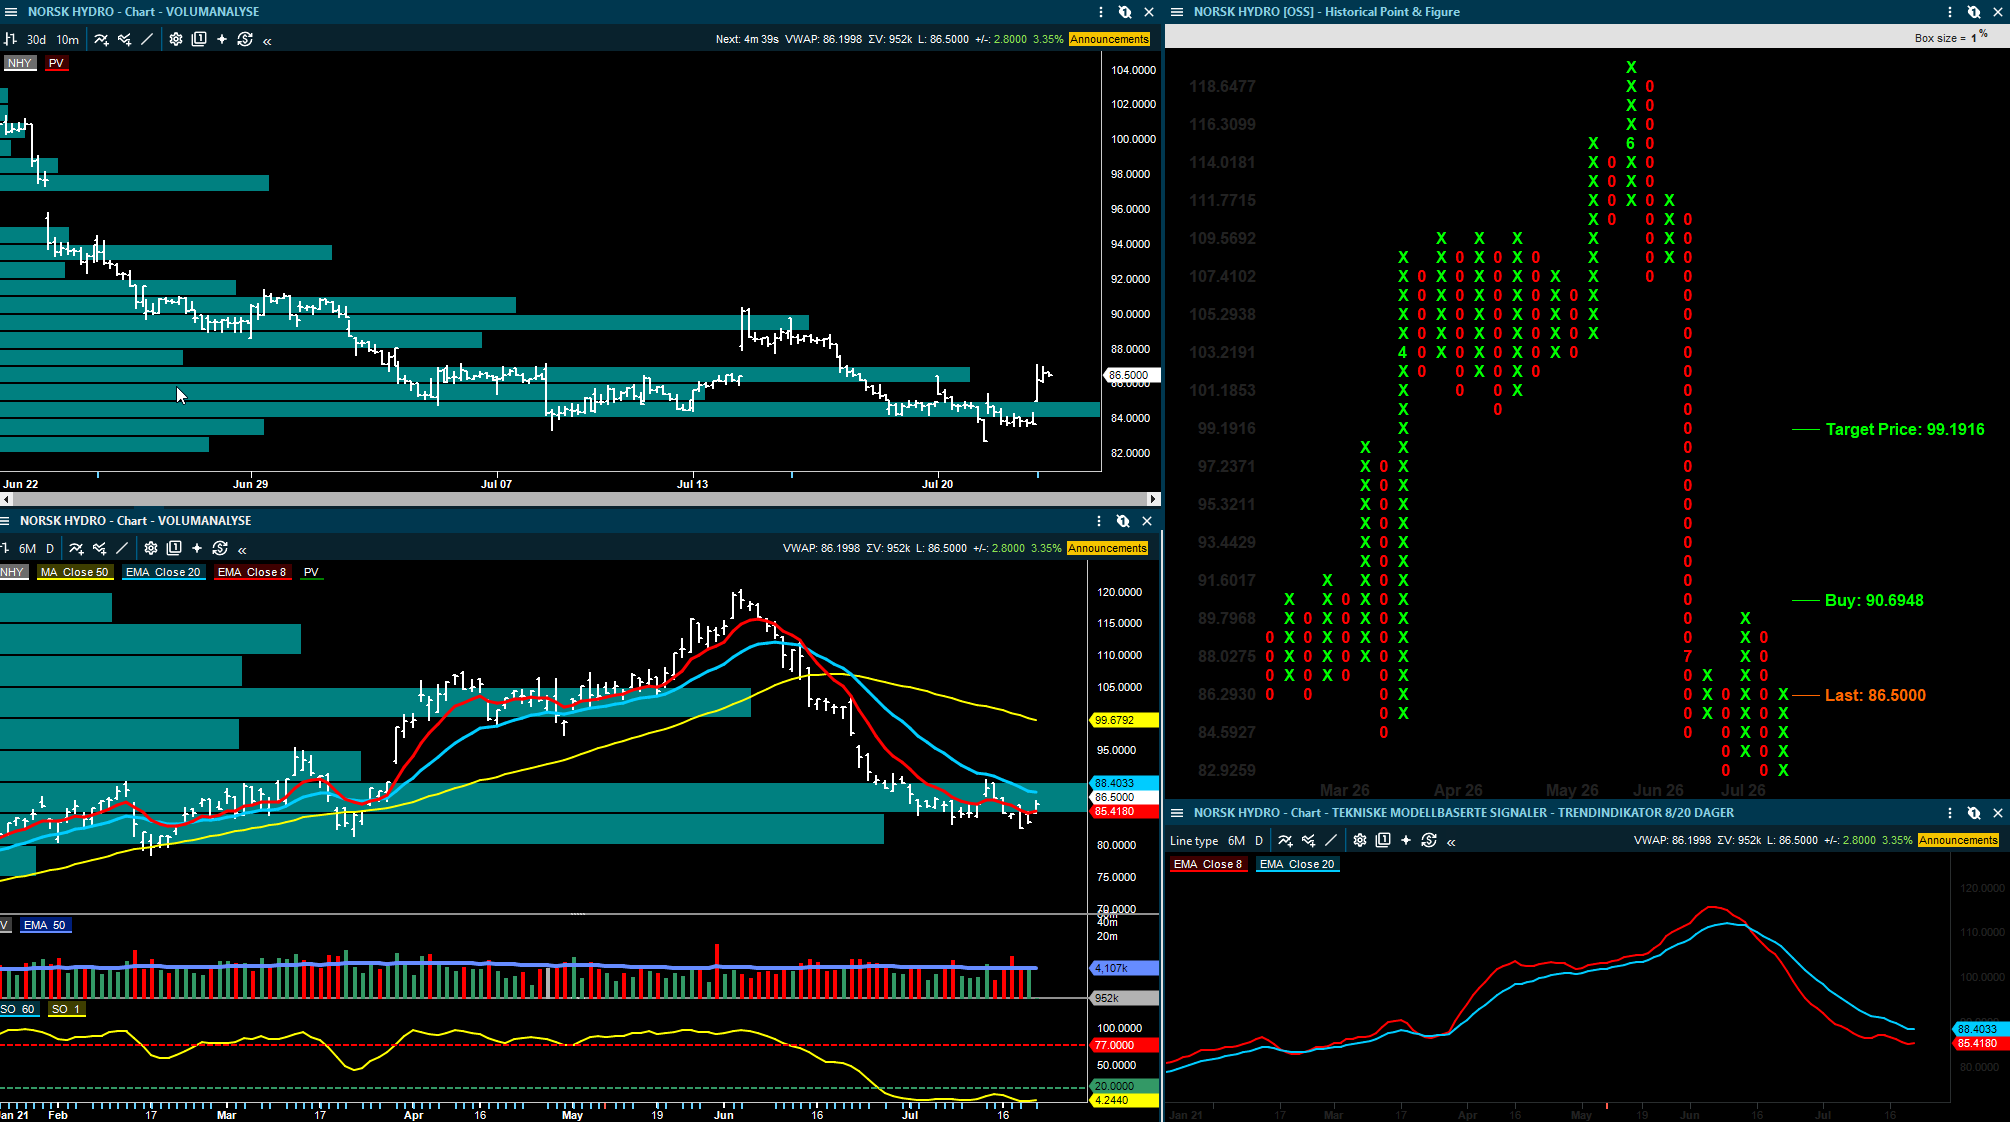Click the EMA Close 20 cyan label in trend chart
The height and width of the screenshot is (1122, 2010).
pos(1297,864)
